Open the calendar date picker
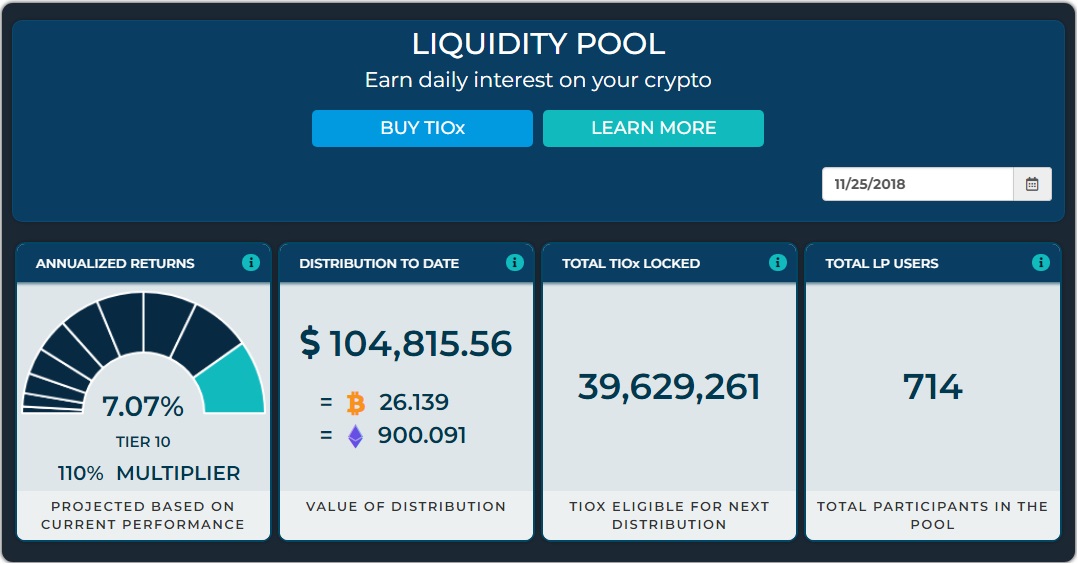 point(1032,184)
